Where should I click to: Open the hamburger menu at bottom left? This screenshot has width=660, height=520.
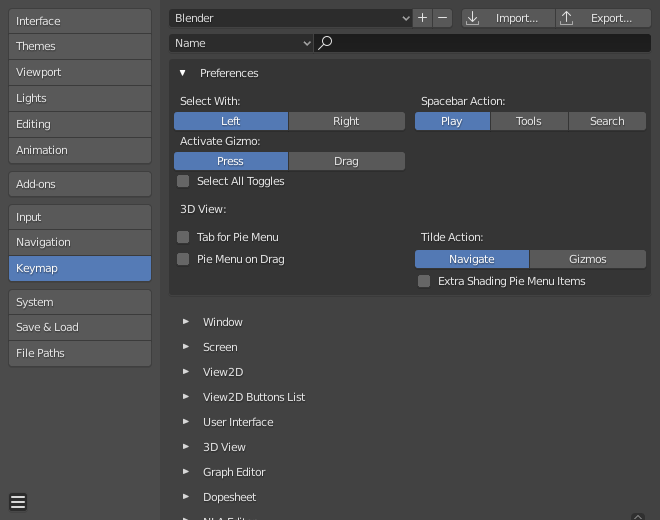18,502
